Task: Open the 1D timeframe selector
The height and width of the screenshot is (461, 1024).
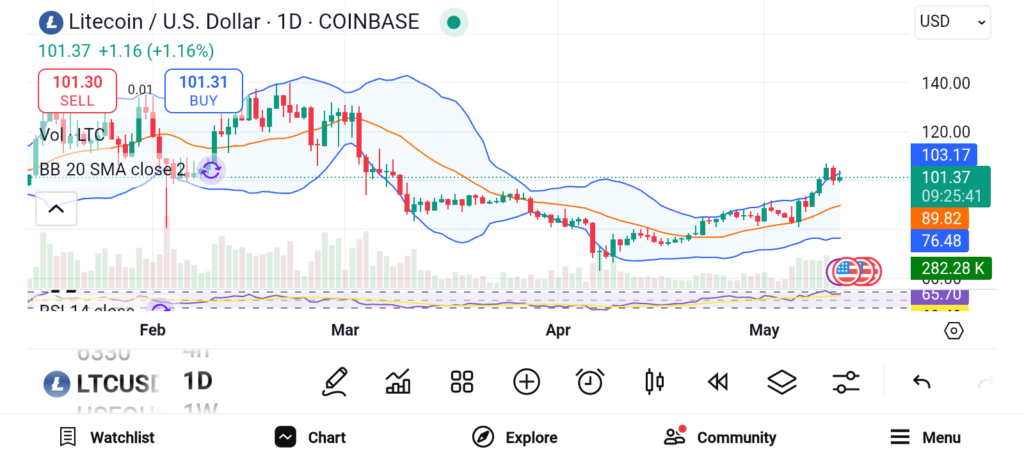Action: [198, 381]
